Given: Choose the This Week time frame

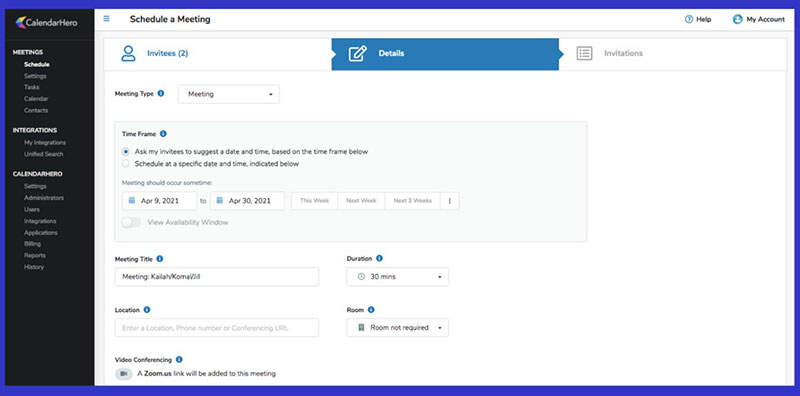Looking at the screenshot, I should coord(314,201).
